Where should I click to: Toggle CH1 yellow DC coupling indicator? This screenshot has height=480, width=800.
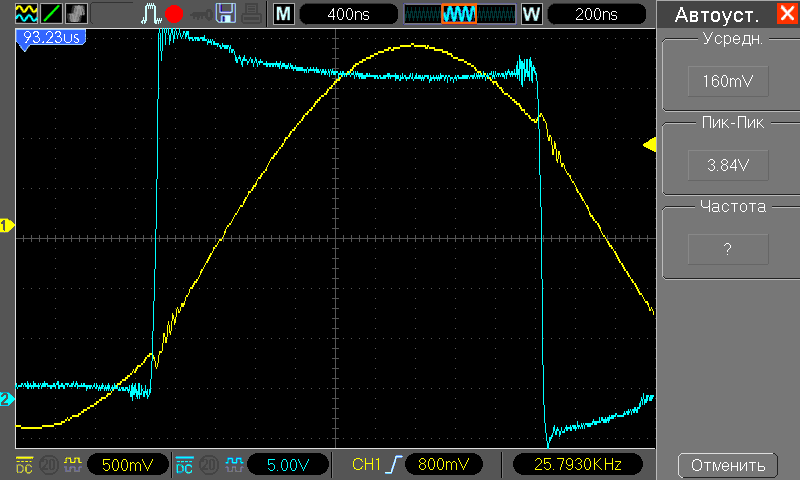click(x=24, y=465)
